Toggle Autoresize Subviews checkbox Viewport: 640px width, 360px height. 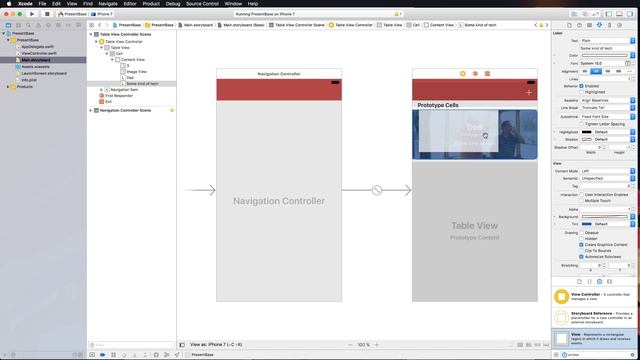[x=581, y=257]
